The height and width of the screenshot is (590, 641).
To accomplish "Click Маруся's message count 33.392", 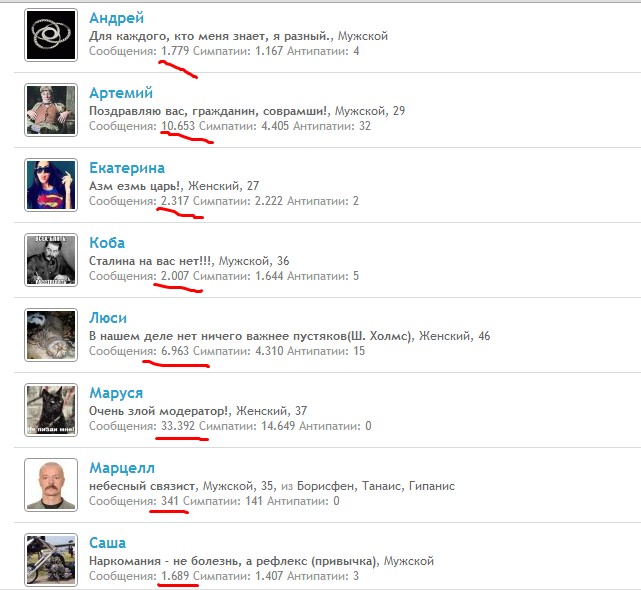I will coord(178,426).
